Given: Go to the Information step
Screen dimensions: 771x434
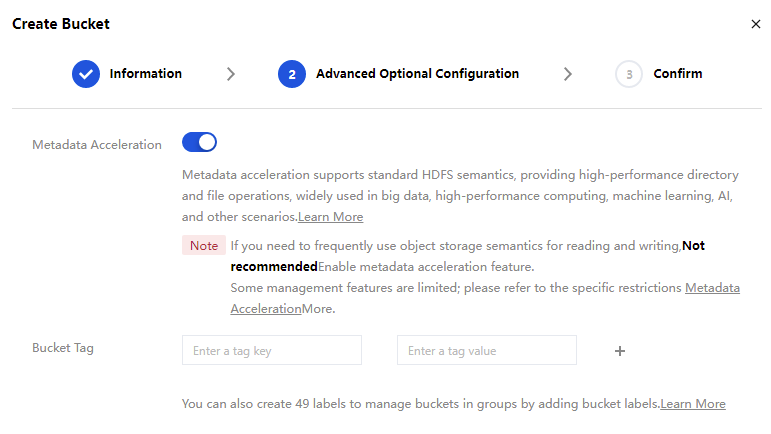Looking at the screenshot, I should pos(145,74).
